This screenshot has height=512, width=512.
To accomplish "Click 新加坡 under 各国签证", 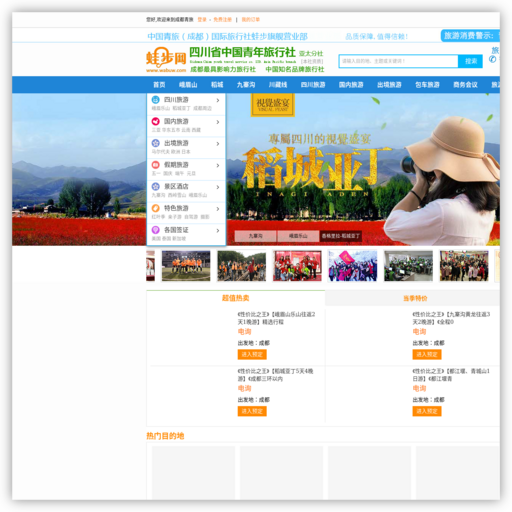I will 179,238.
